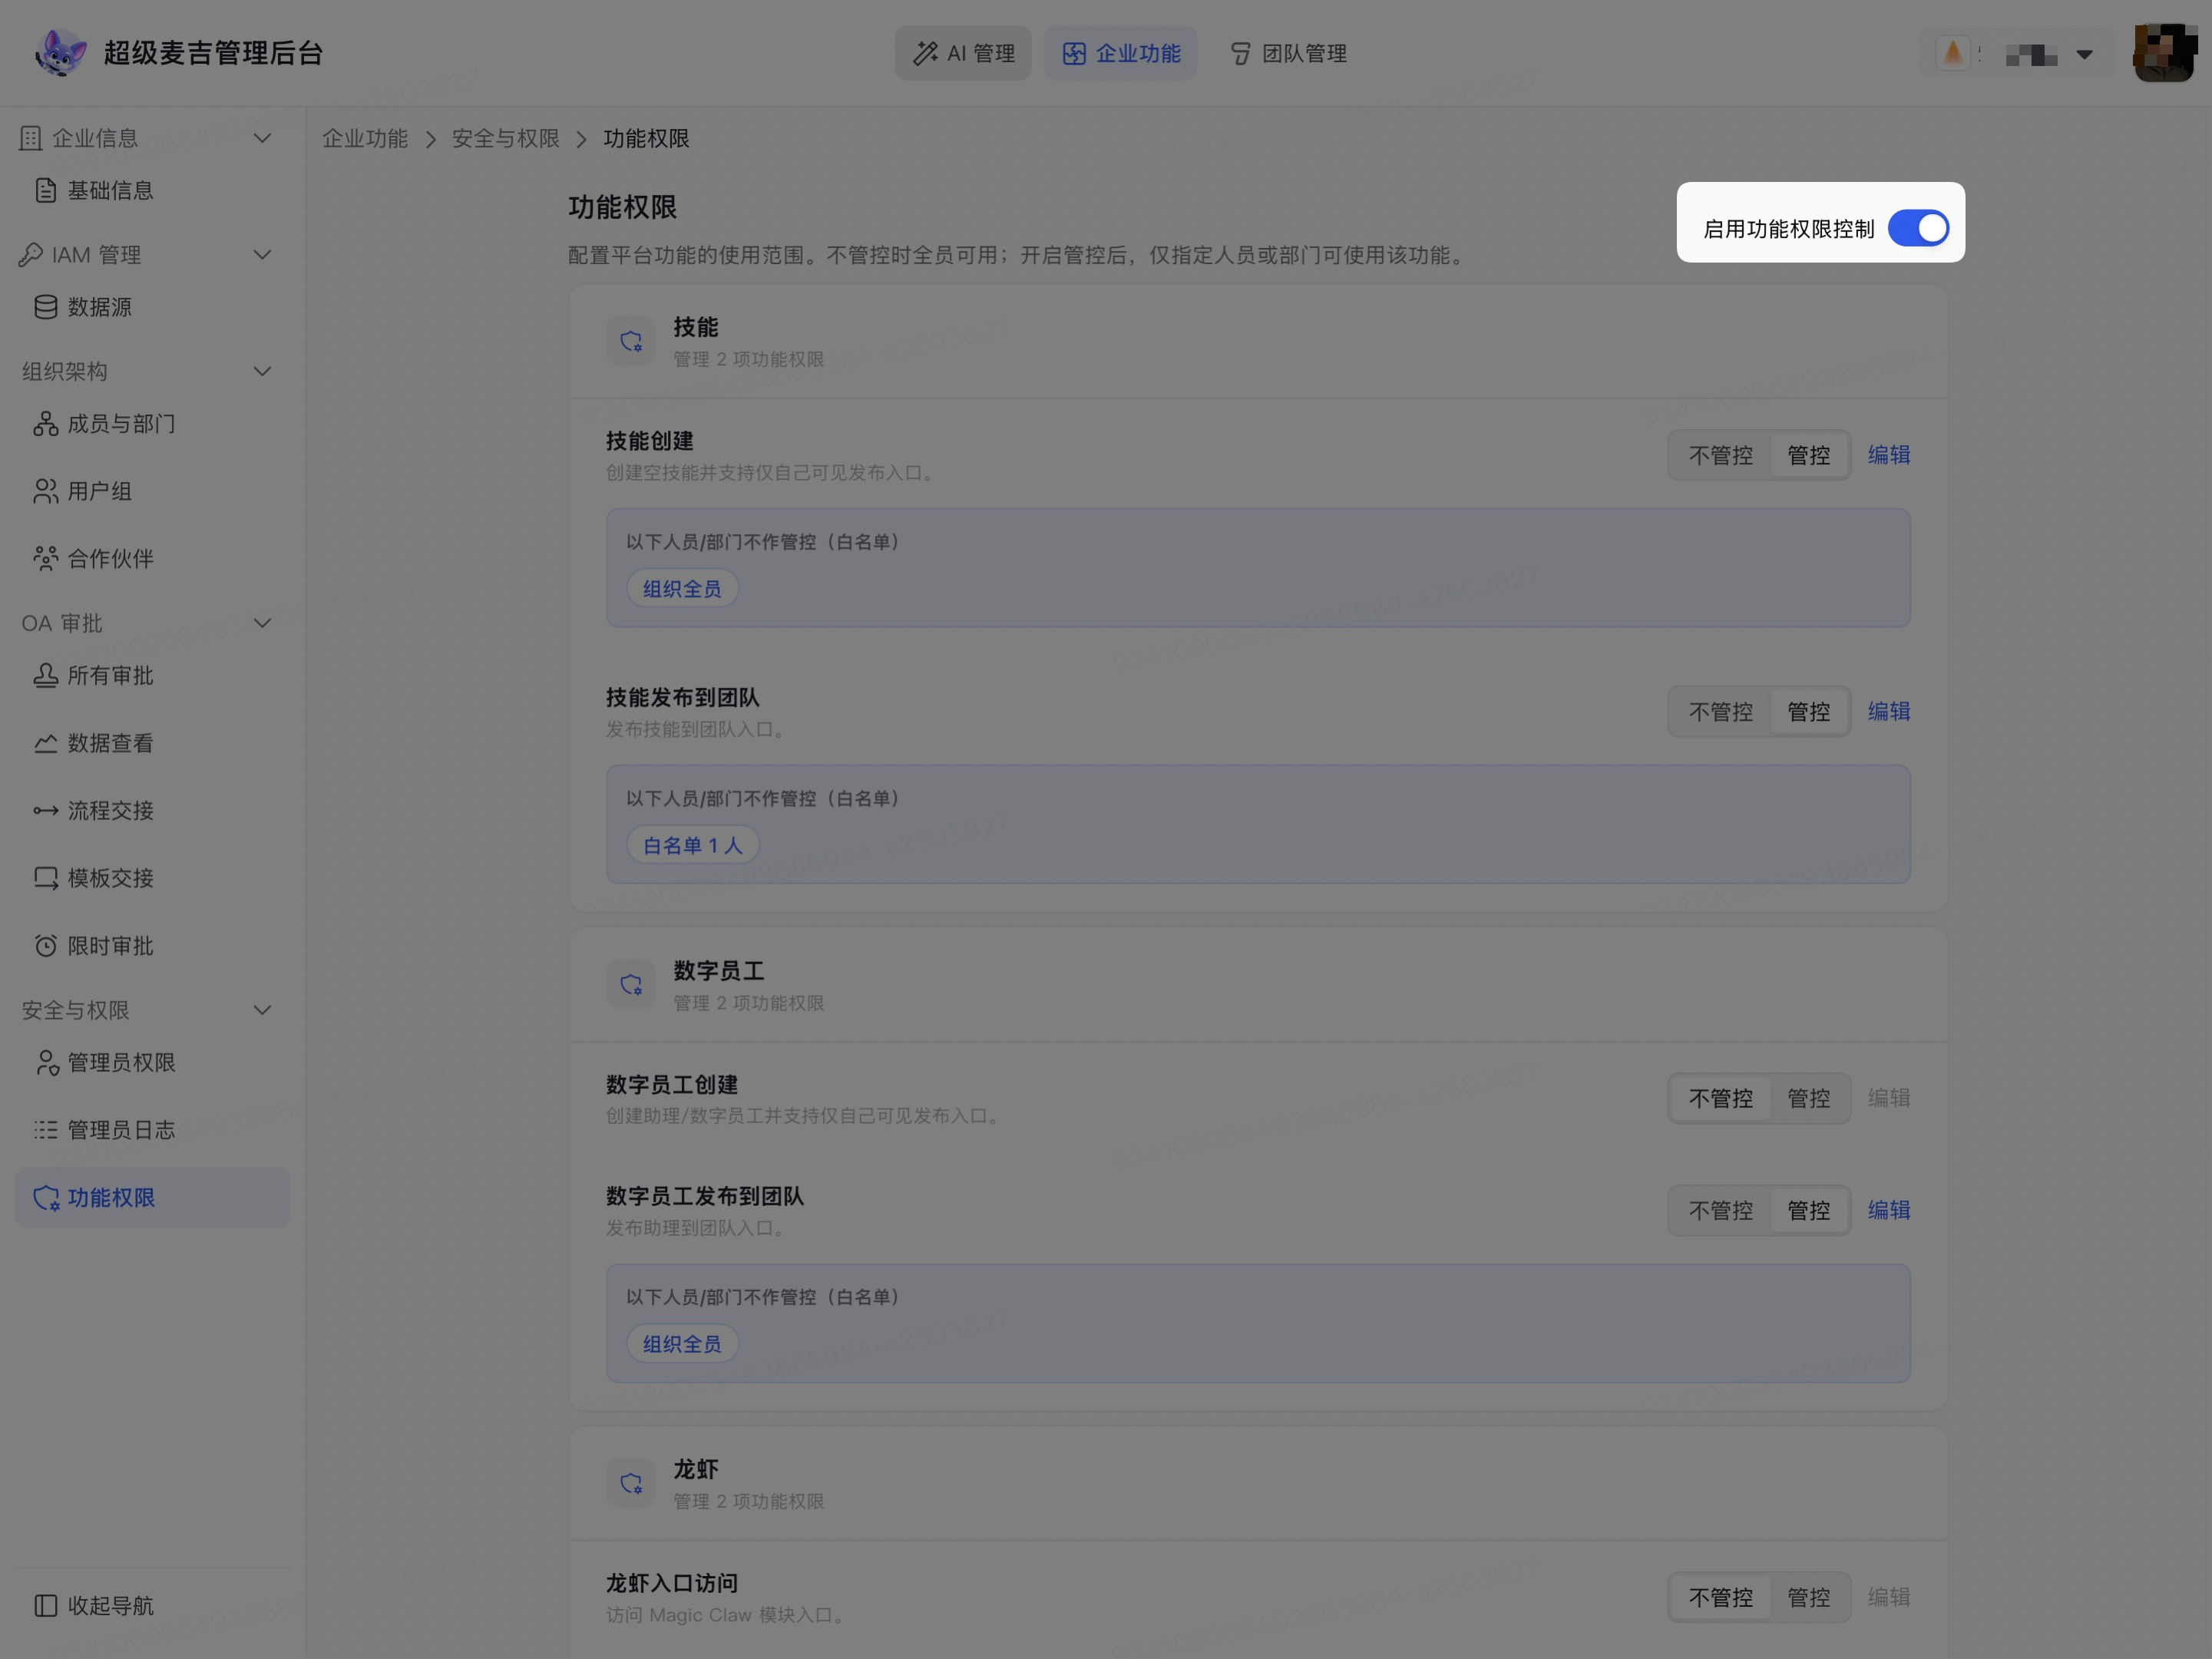Set 数字员工发布到团队 to 不管控

click(1720, 1210)
